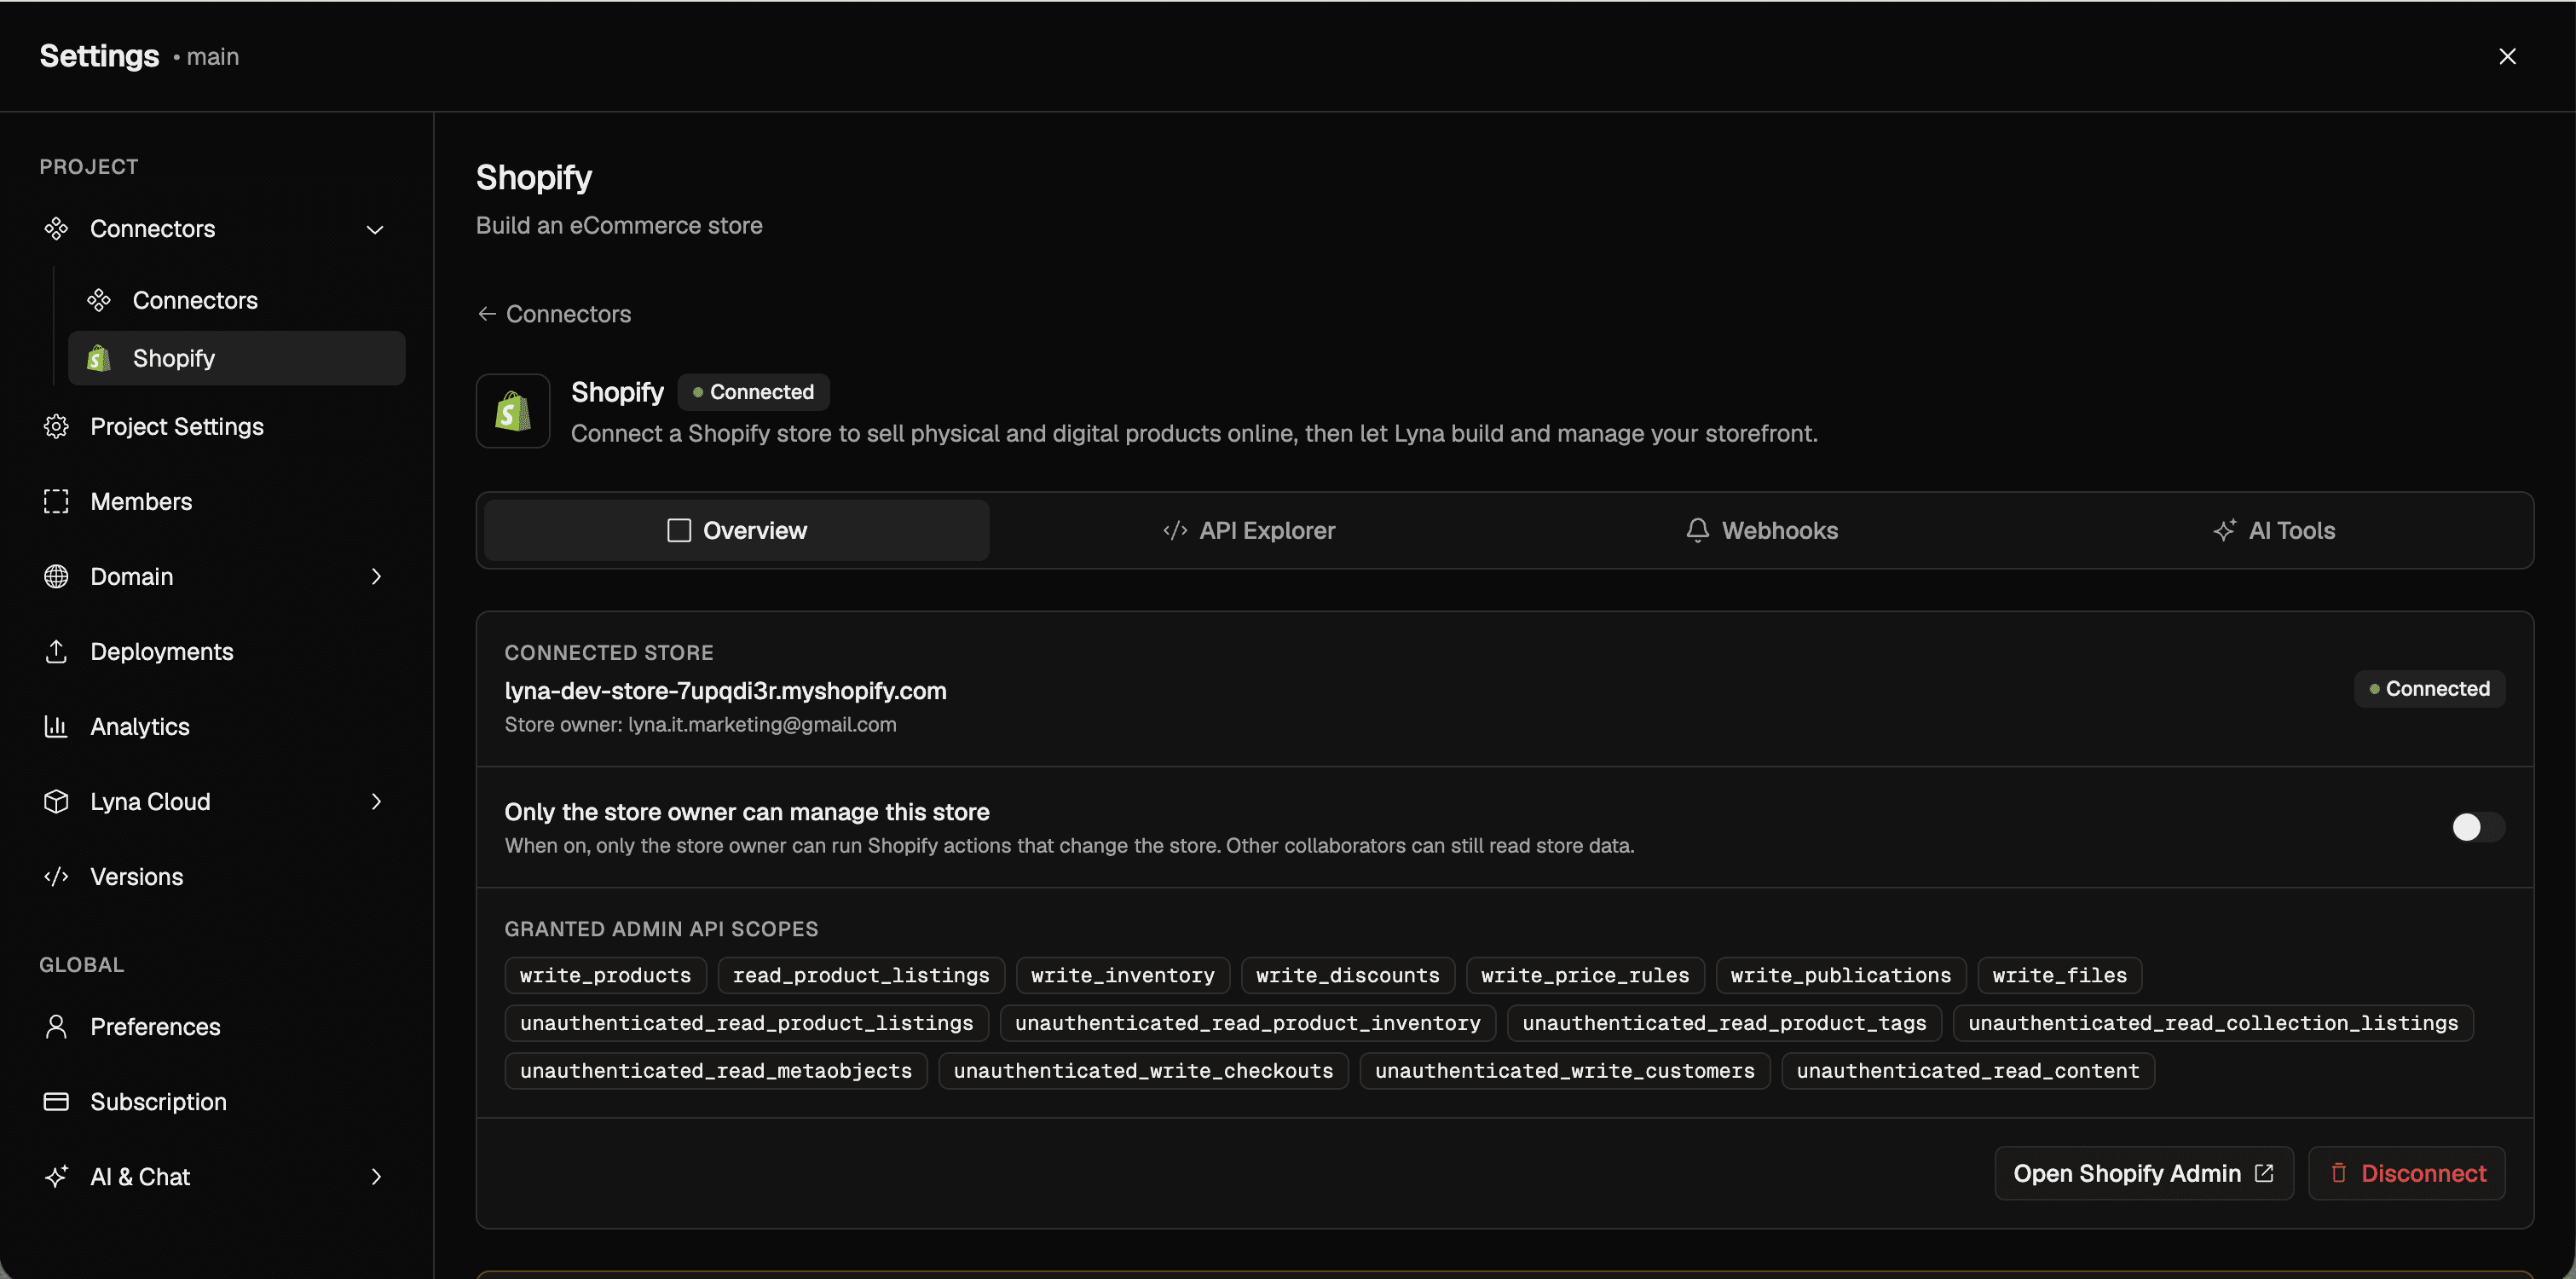Click the AI & Chat sparkle icon
The image size is (2576, 1279).
(x=56, y=1177)
